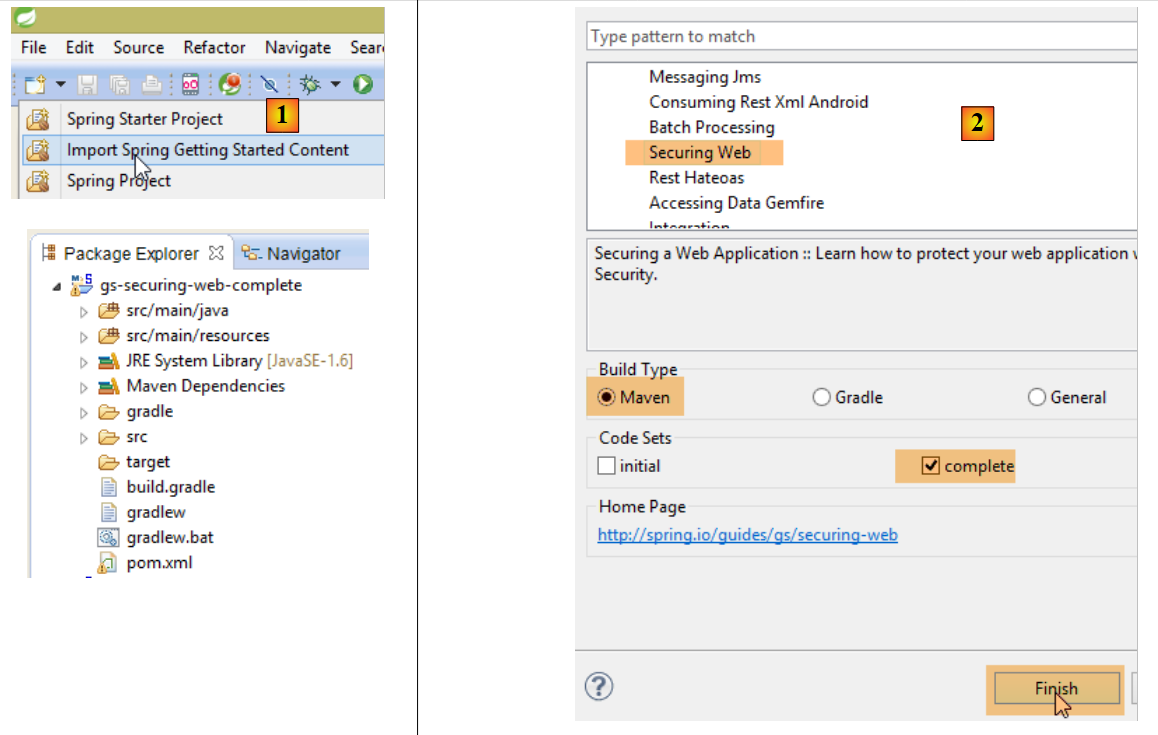Click the Save floppy disk icon

point(87,85)
